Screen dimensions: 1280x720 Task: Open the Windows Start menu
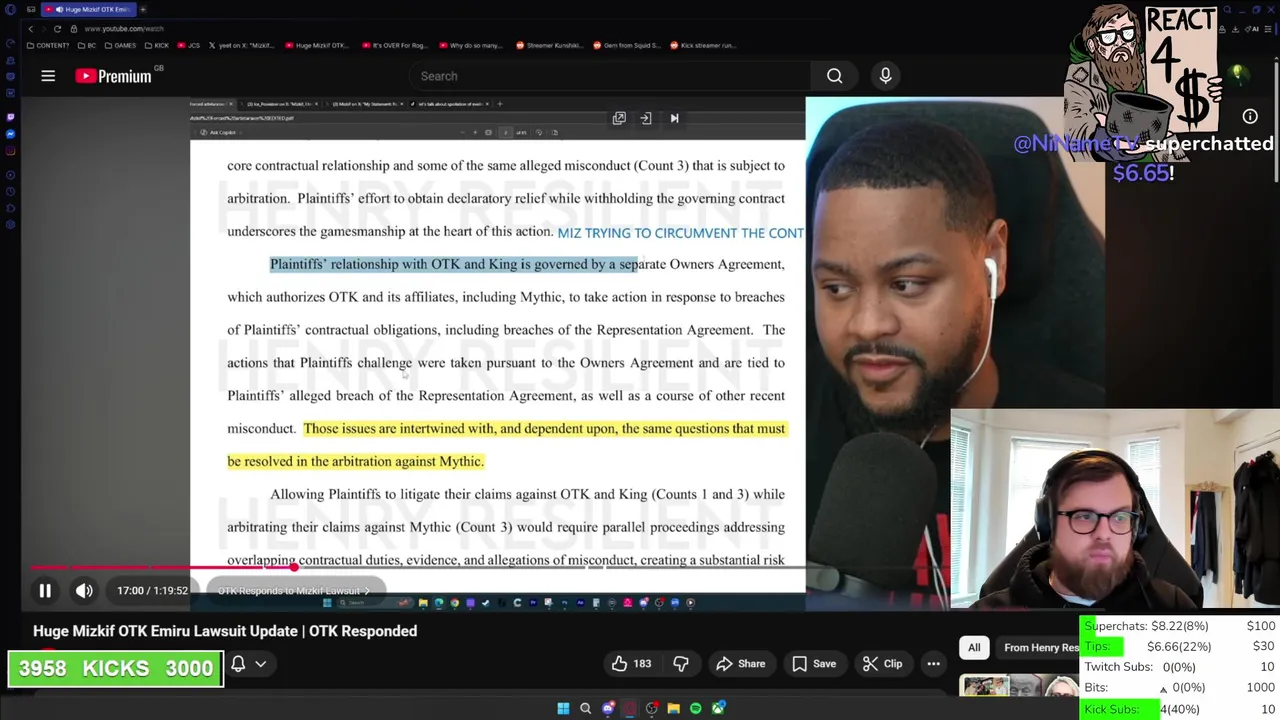click(x=563, y=709)
